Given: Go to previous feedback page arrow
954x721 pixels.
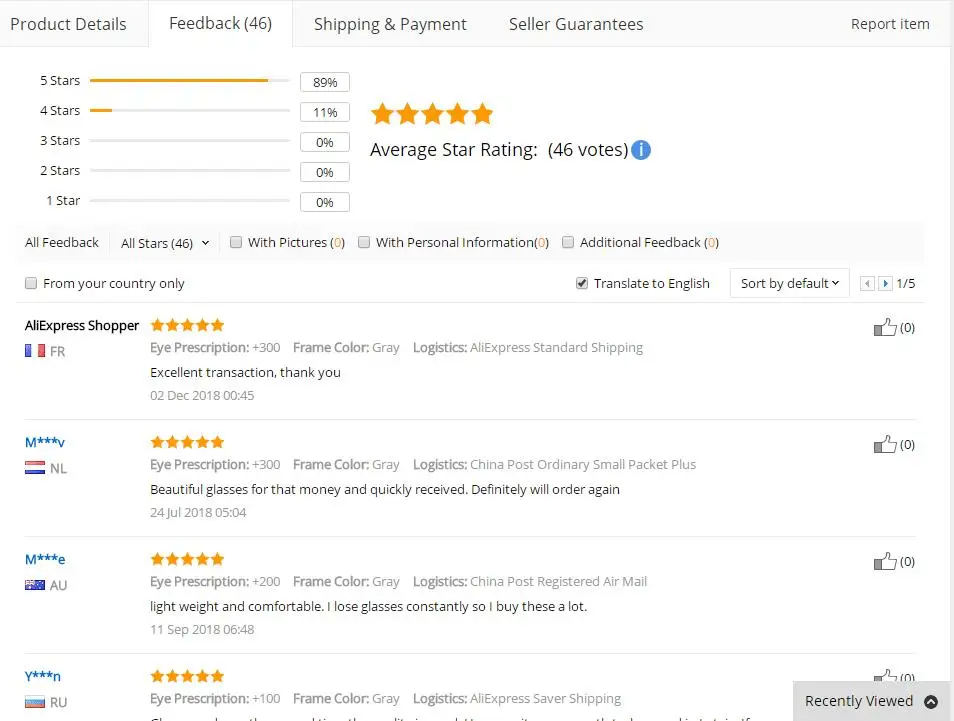Looking at the screenshot, I should 868,284.
